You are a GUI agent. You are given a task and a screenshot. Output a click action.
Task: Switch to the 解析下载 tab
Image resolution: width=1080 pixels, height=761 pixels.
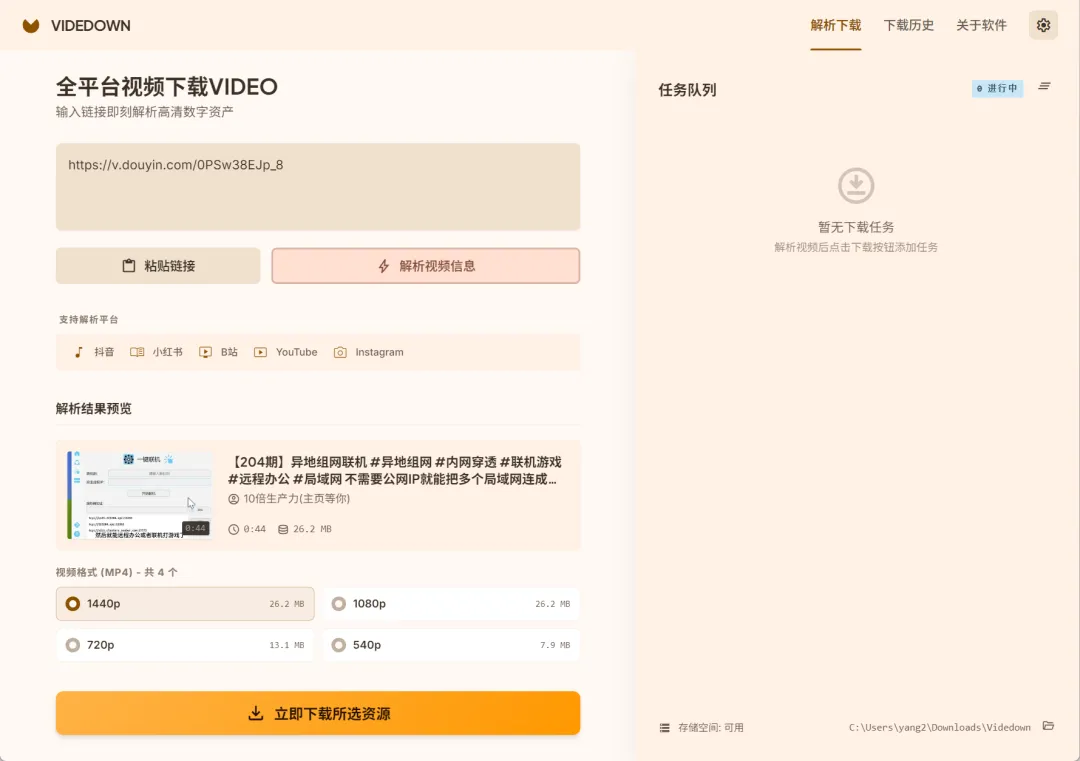click(x=835, y=25)
